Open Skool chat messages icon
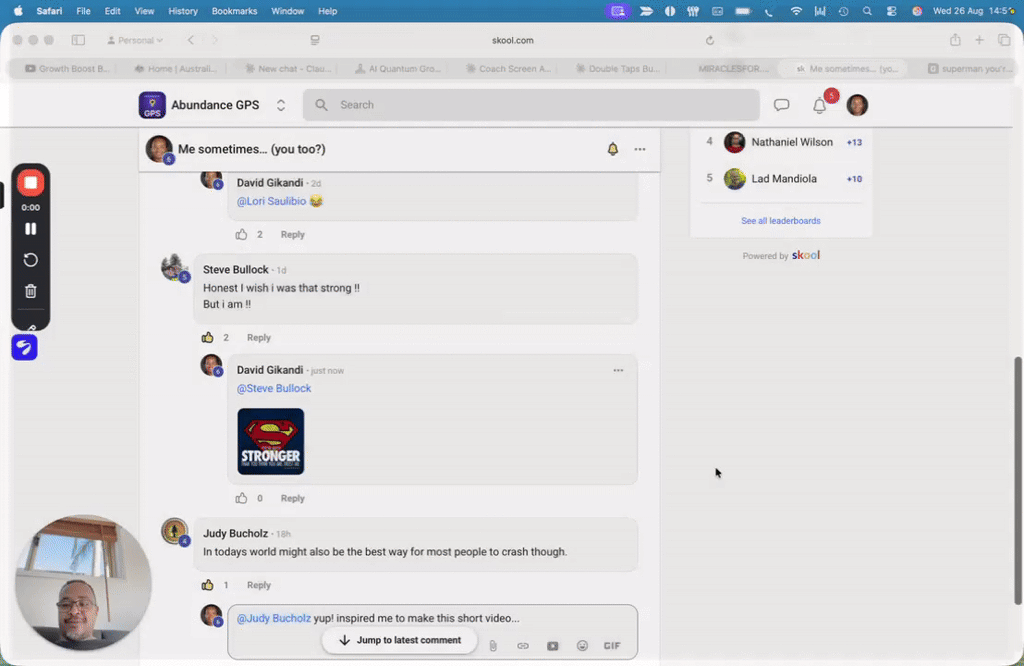This screenshot has height=666, width=1024. click(x=781, y=104)
